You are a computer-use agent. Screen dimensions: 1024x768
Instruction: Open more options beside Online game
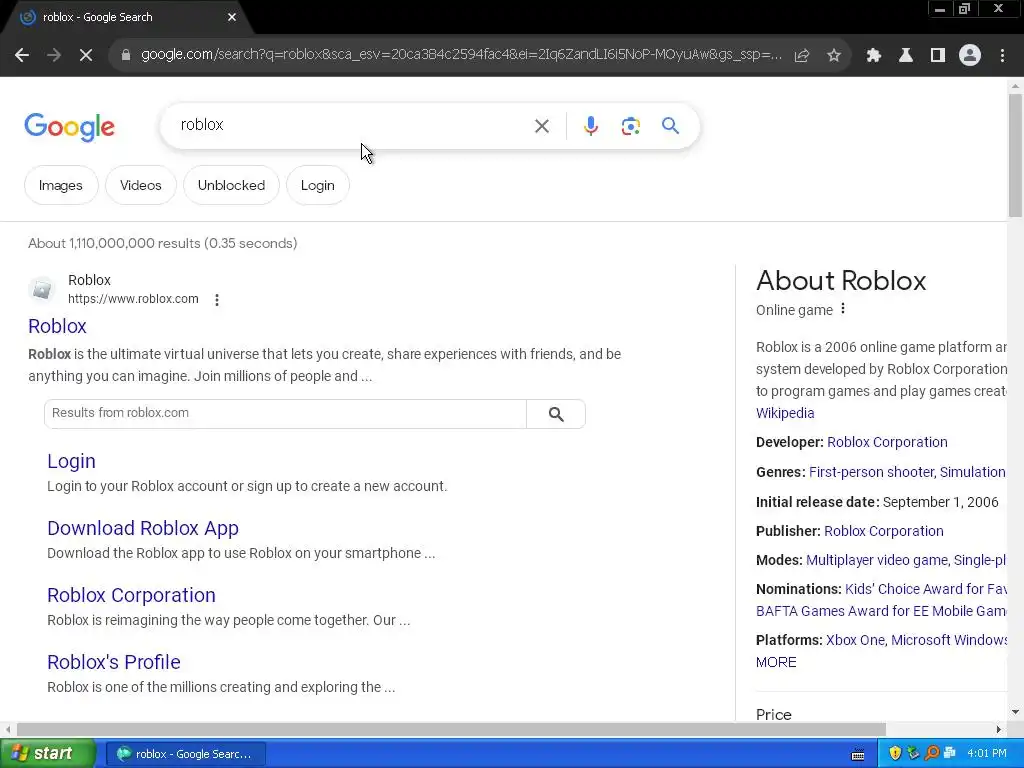tap(843, 308)
